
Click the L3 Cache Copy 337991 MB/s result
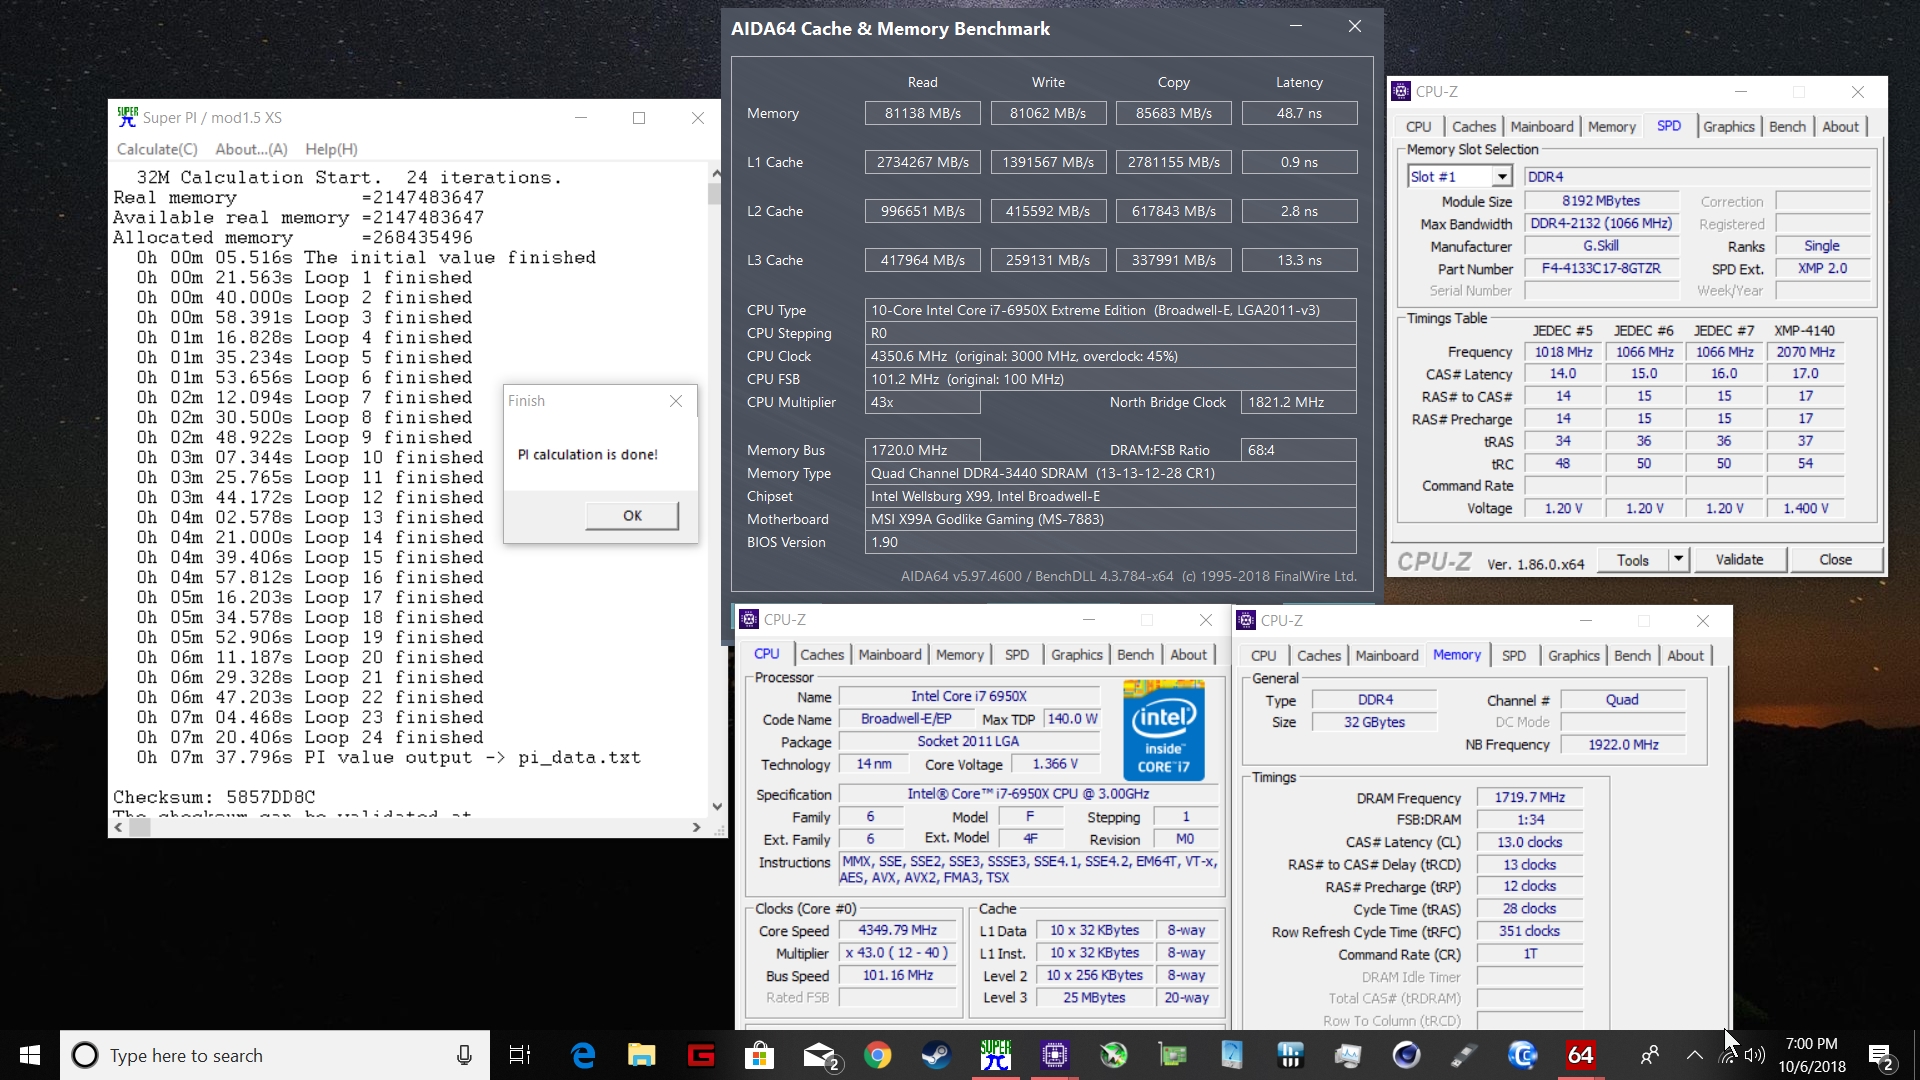pos(1173,260)
